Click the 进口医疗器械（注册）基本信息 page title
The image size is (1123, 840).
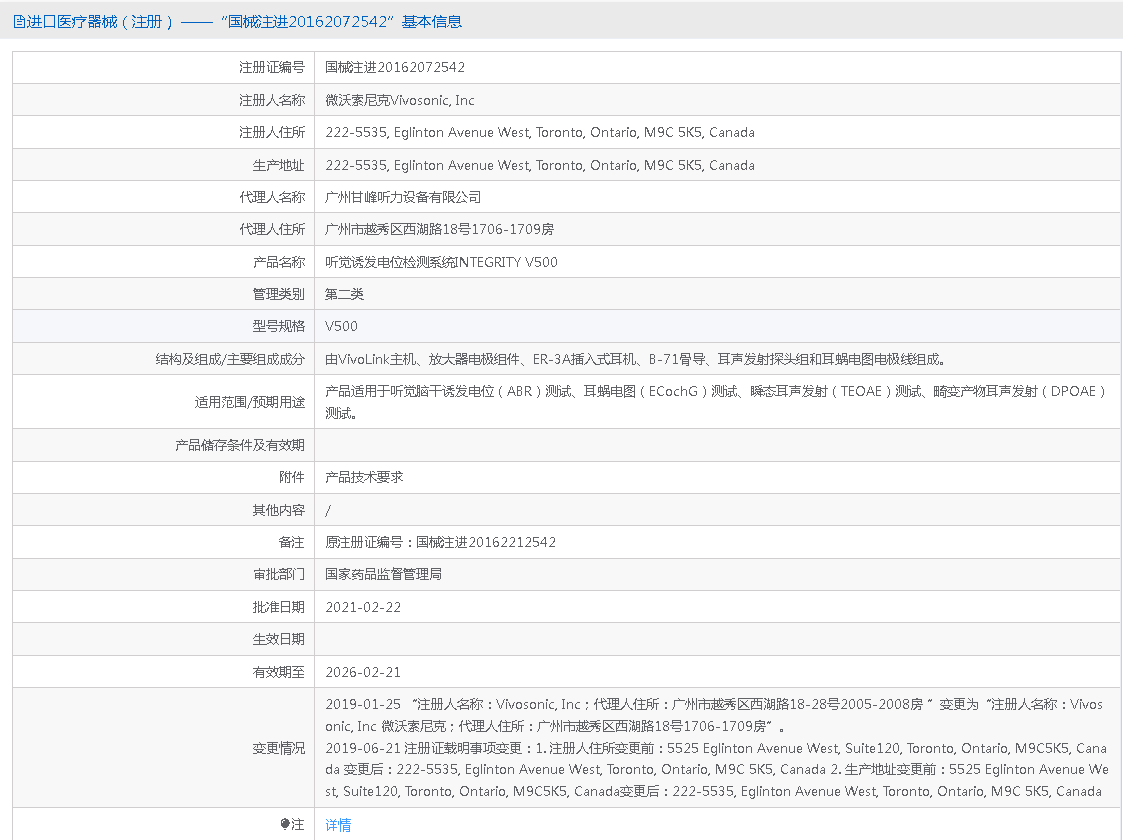click(x=240, y=21)
